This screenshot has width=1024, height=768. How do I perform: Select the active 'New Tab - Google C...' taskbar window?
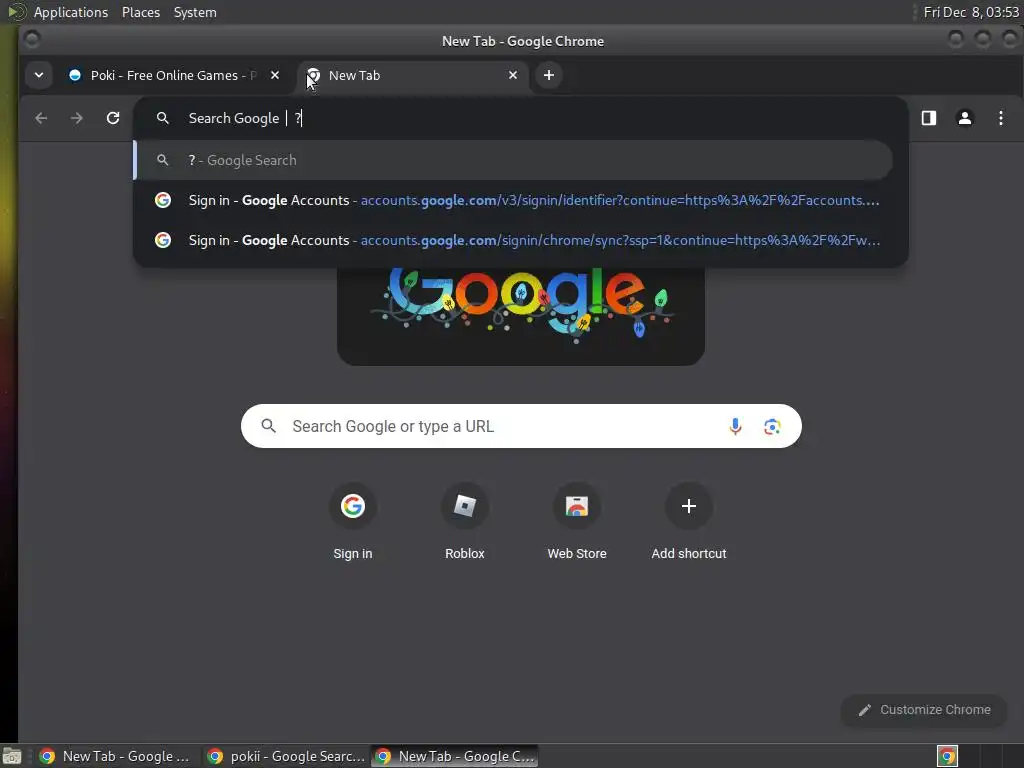455,756
